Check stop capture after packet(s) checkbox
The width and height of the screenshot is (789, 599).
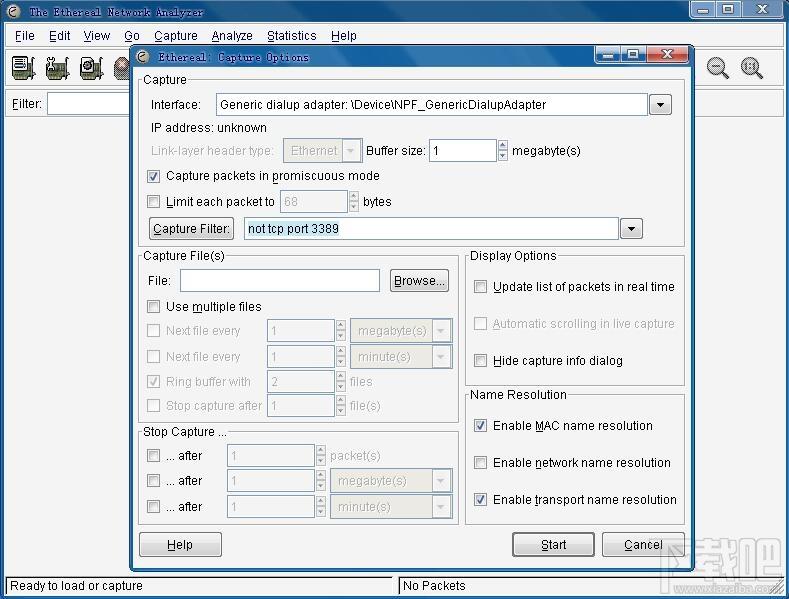pos(153,456)
